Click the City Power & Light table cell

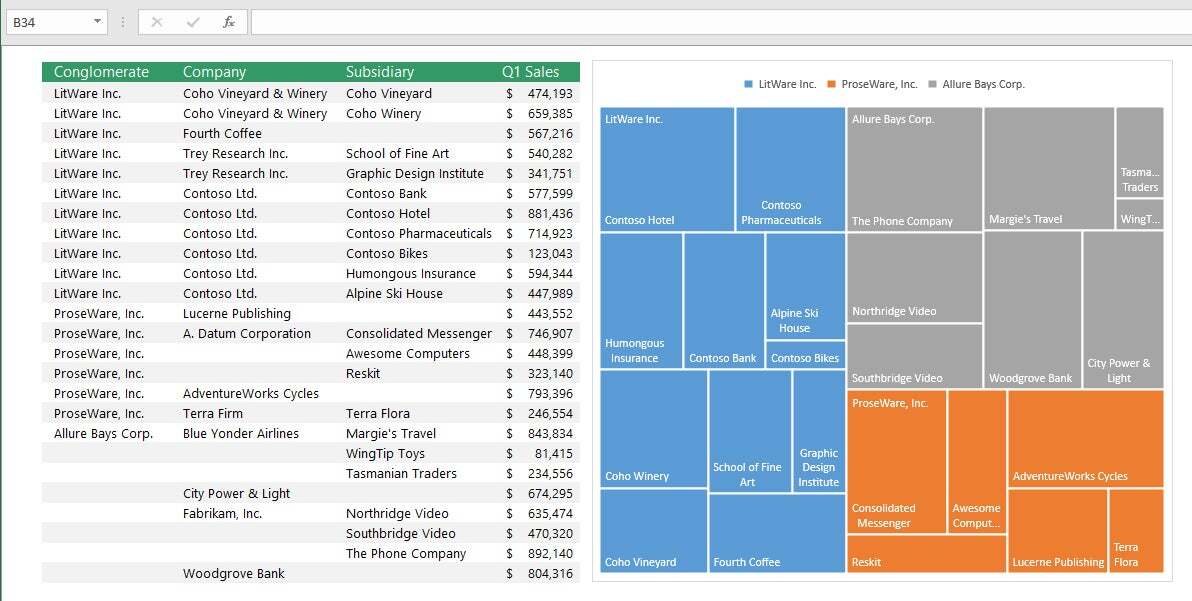click(x=236, y=494)
